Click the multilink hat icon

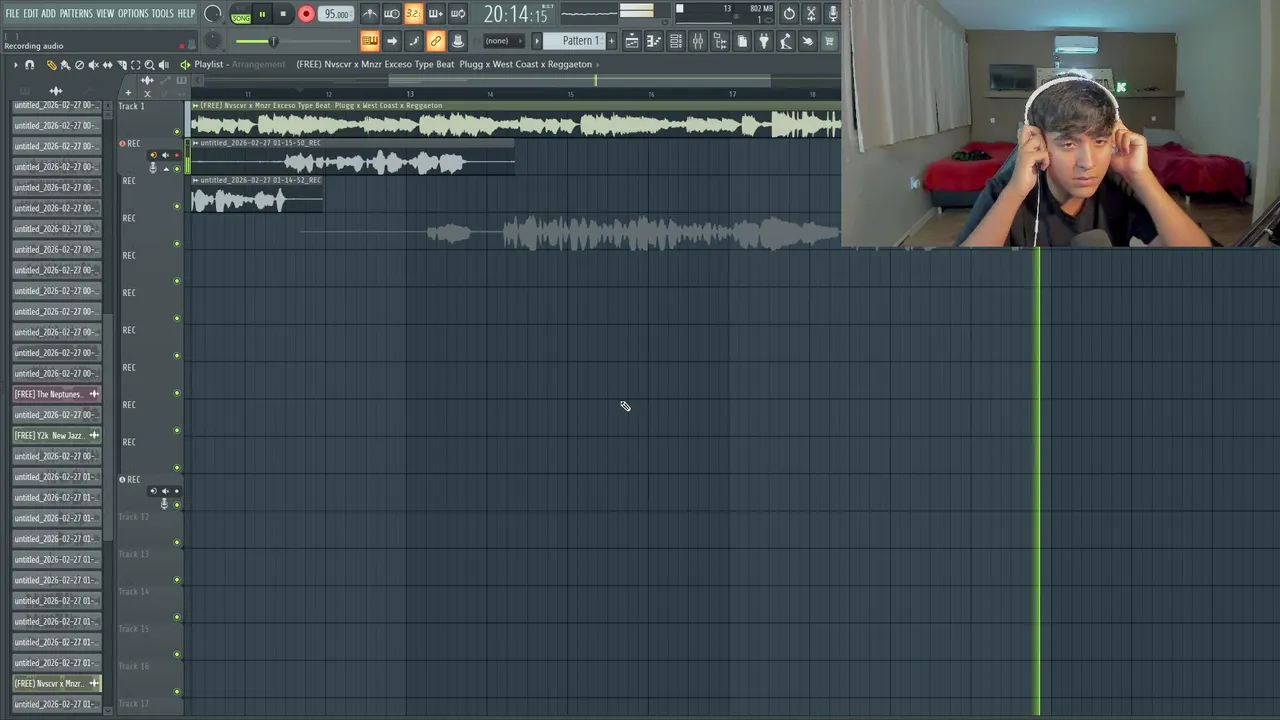click(x=457, y=41)
